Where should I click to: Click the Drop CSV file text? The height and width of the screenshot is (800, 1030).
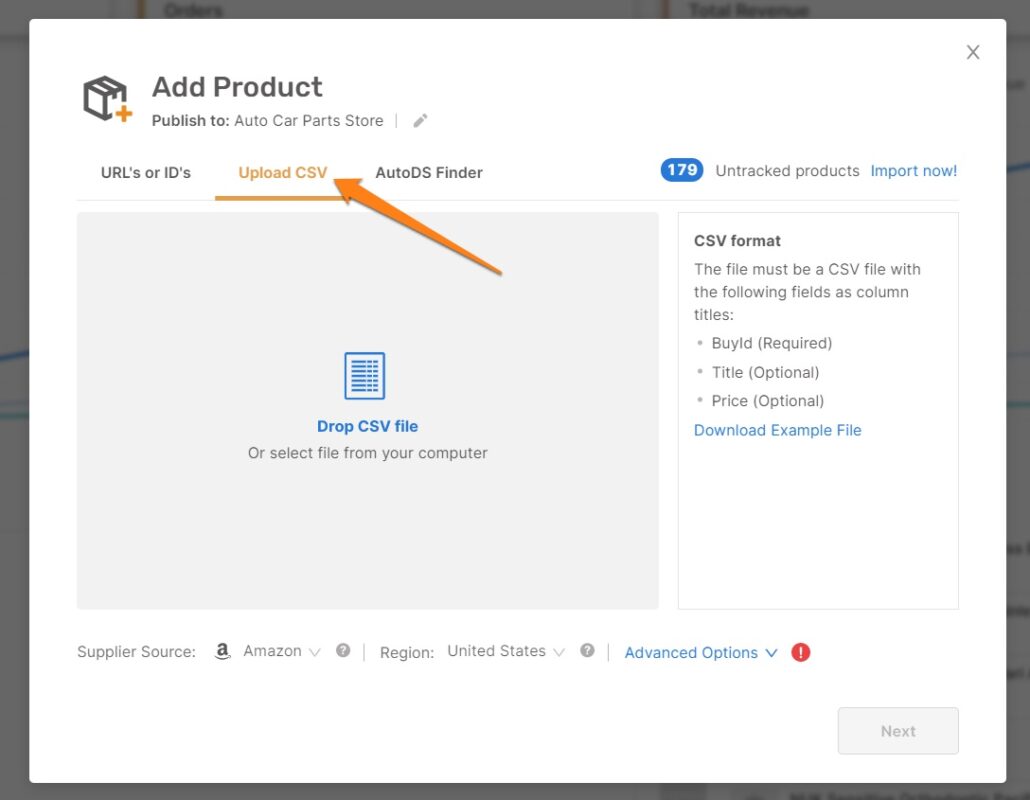[x=367, y=426]
